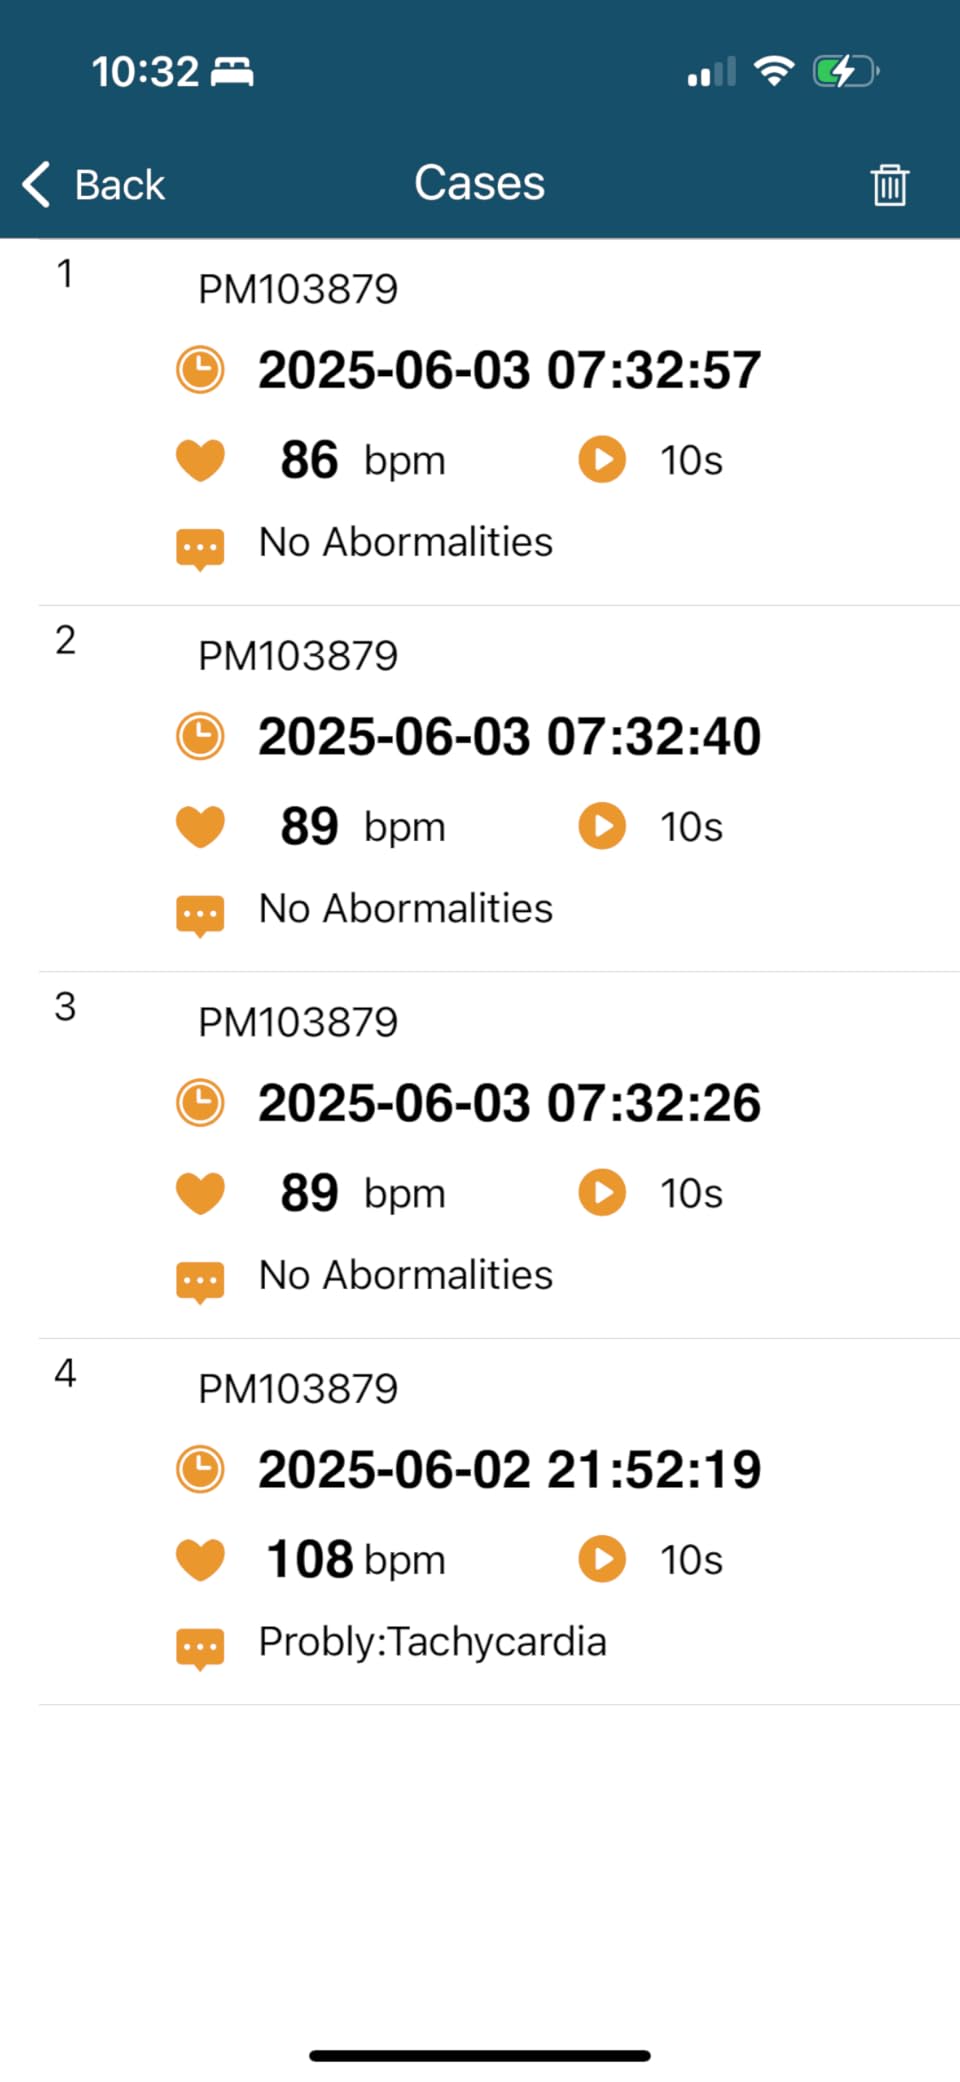960x2082 pixels.
Task: Tap the Wi-Fi status icon
Action: [773, 71]
